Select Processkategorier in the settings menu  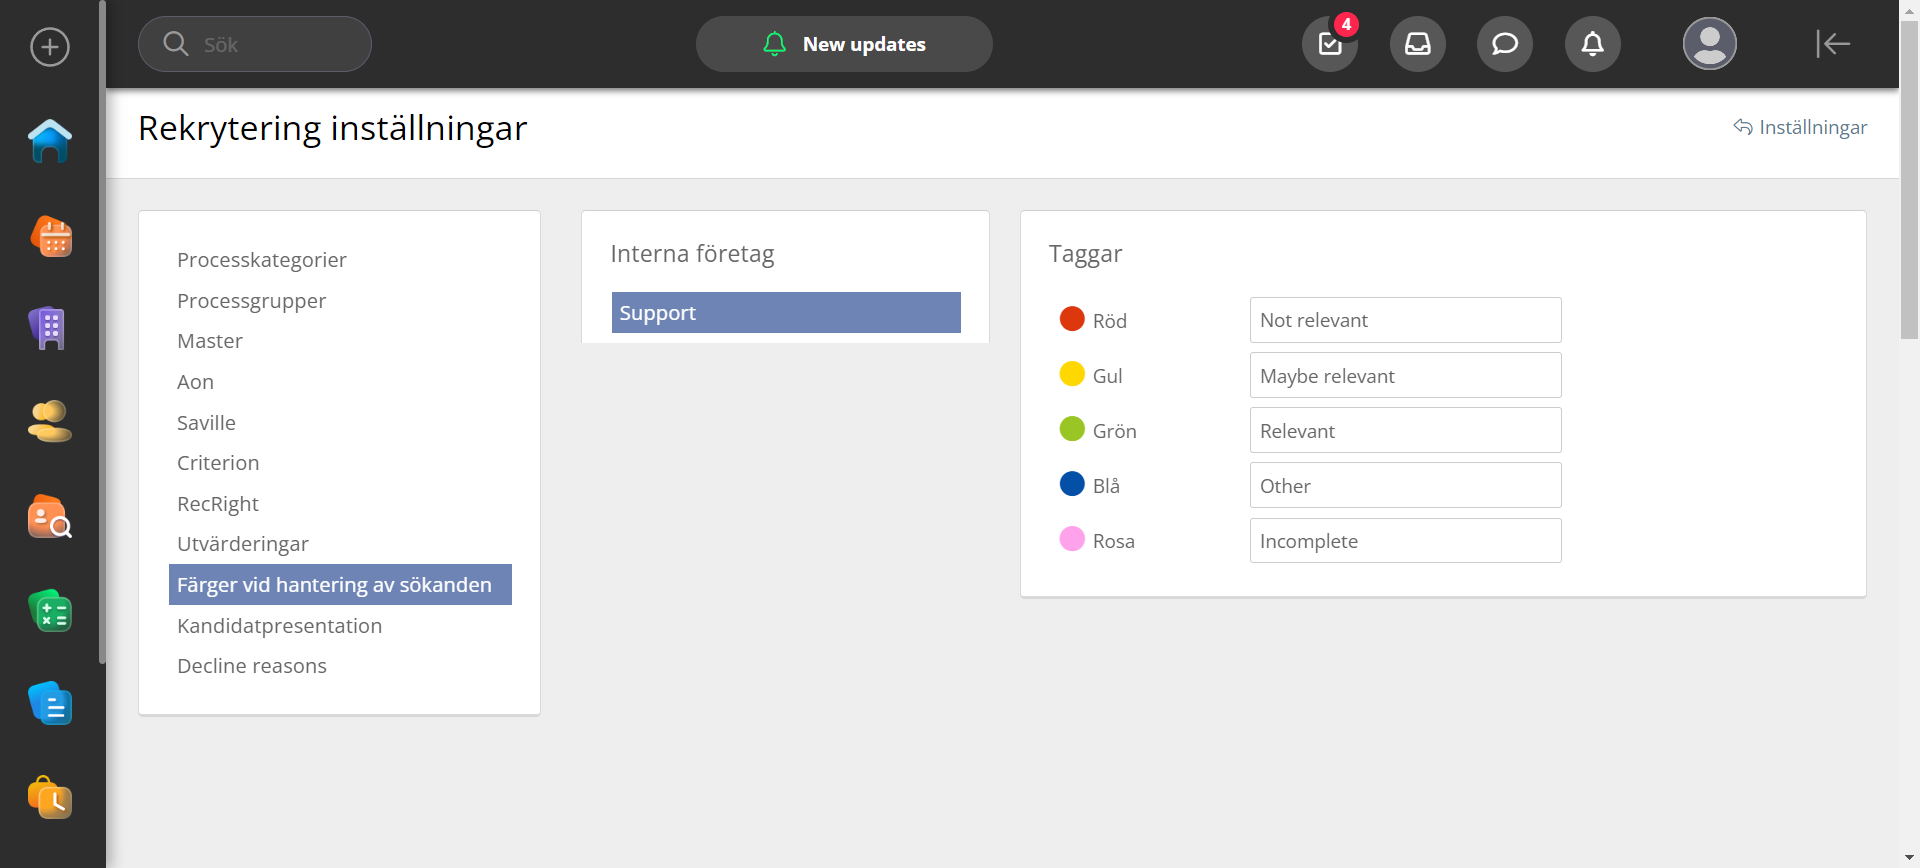point(262,260)
